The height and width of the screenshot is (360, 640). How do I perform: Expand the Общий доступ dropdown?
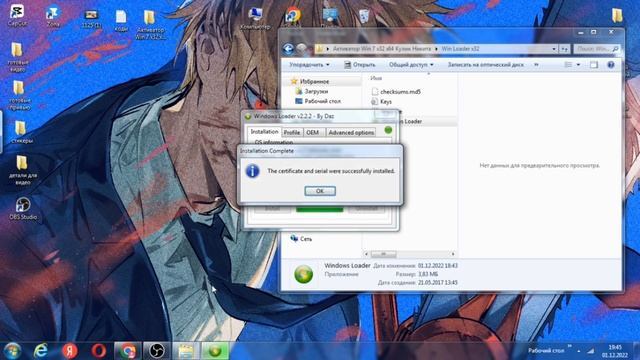411,64
